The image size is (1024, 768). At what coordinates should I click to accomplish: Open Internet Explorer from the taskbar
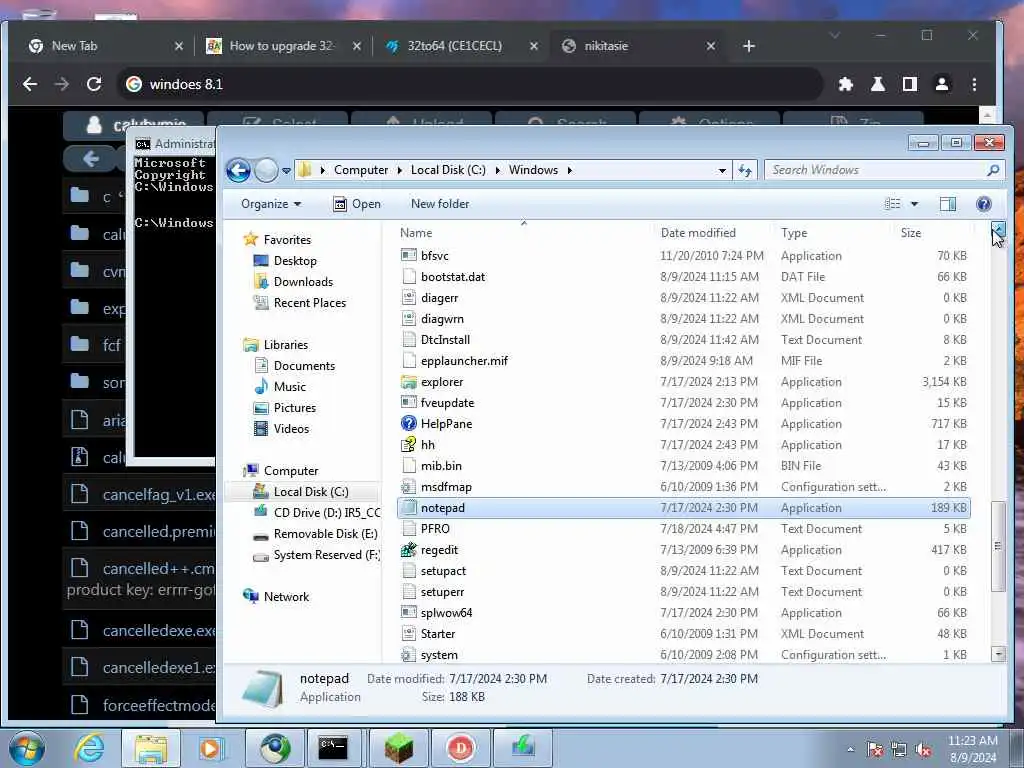(x=89, y=748)
